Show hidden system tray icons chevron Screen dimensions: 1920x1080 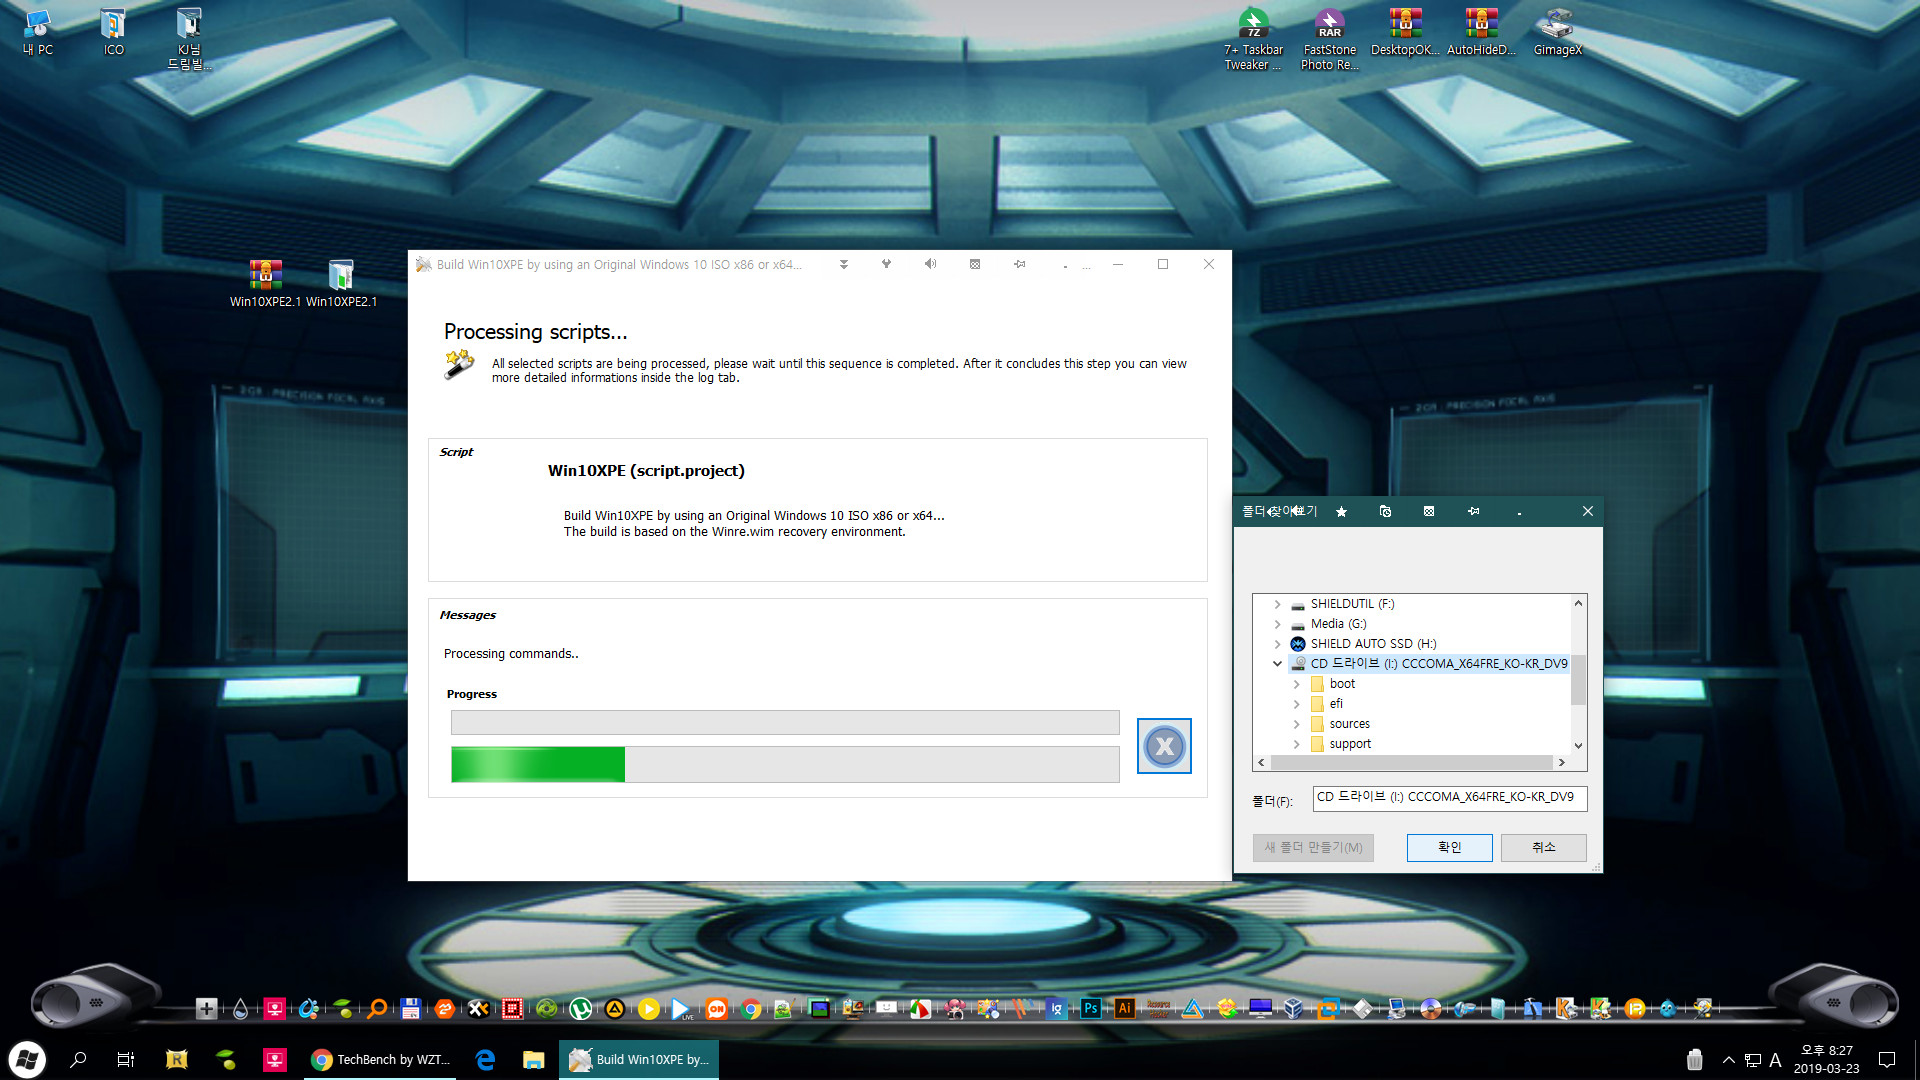(x=1728, y=1060)
